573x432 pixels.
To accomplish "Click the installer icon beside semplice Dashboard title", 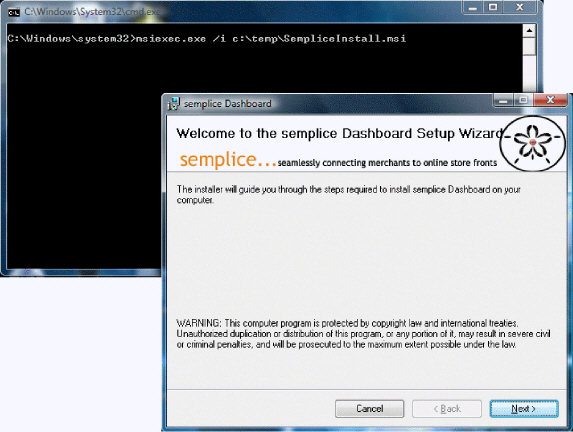I will coord(174,104).
